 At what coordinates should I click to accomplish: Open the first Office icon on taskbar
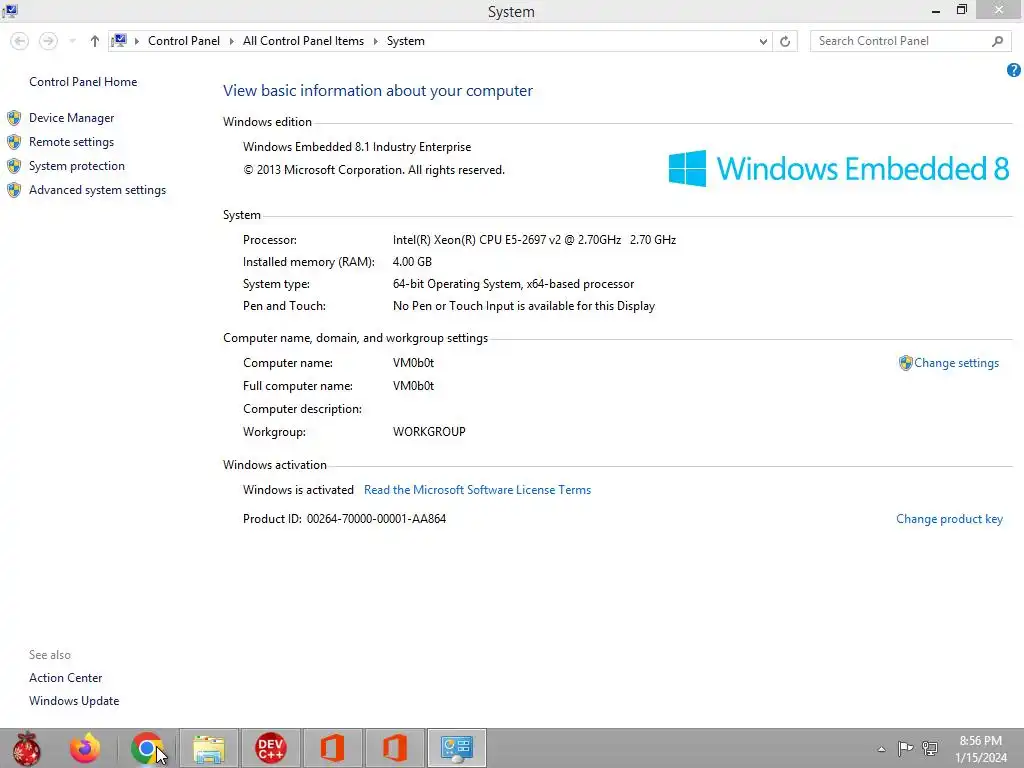point(332,748)
